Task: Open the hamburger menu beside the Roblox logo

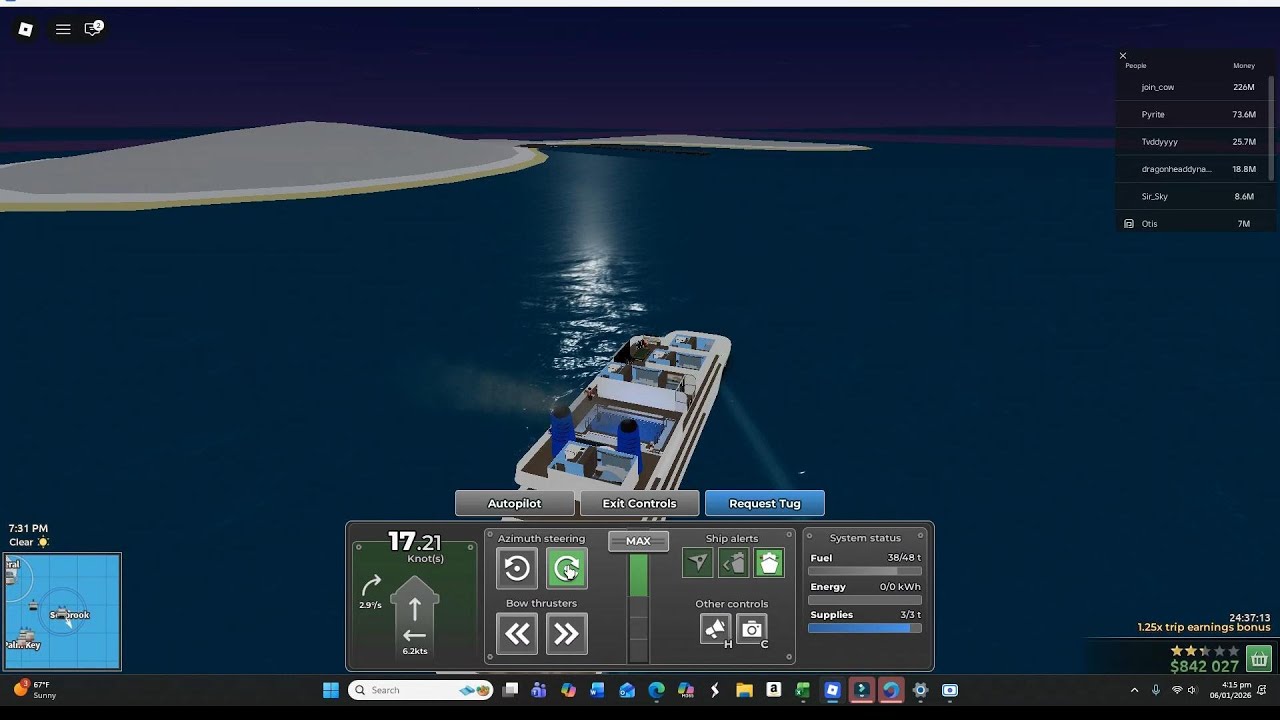Action: pos(63,29)
